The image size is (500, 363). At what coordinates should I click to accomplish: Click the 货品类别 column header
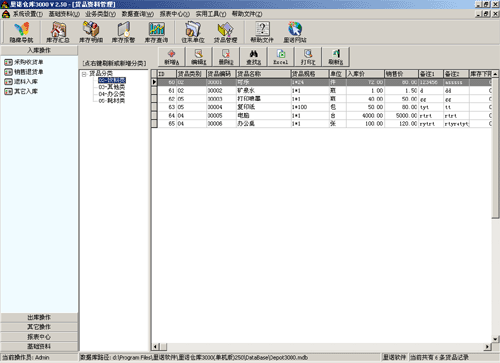pos(191,74)
